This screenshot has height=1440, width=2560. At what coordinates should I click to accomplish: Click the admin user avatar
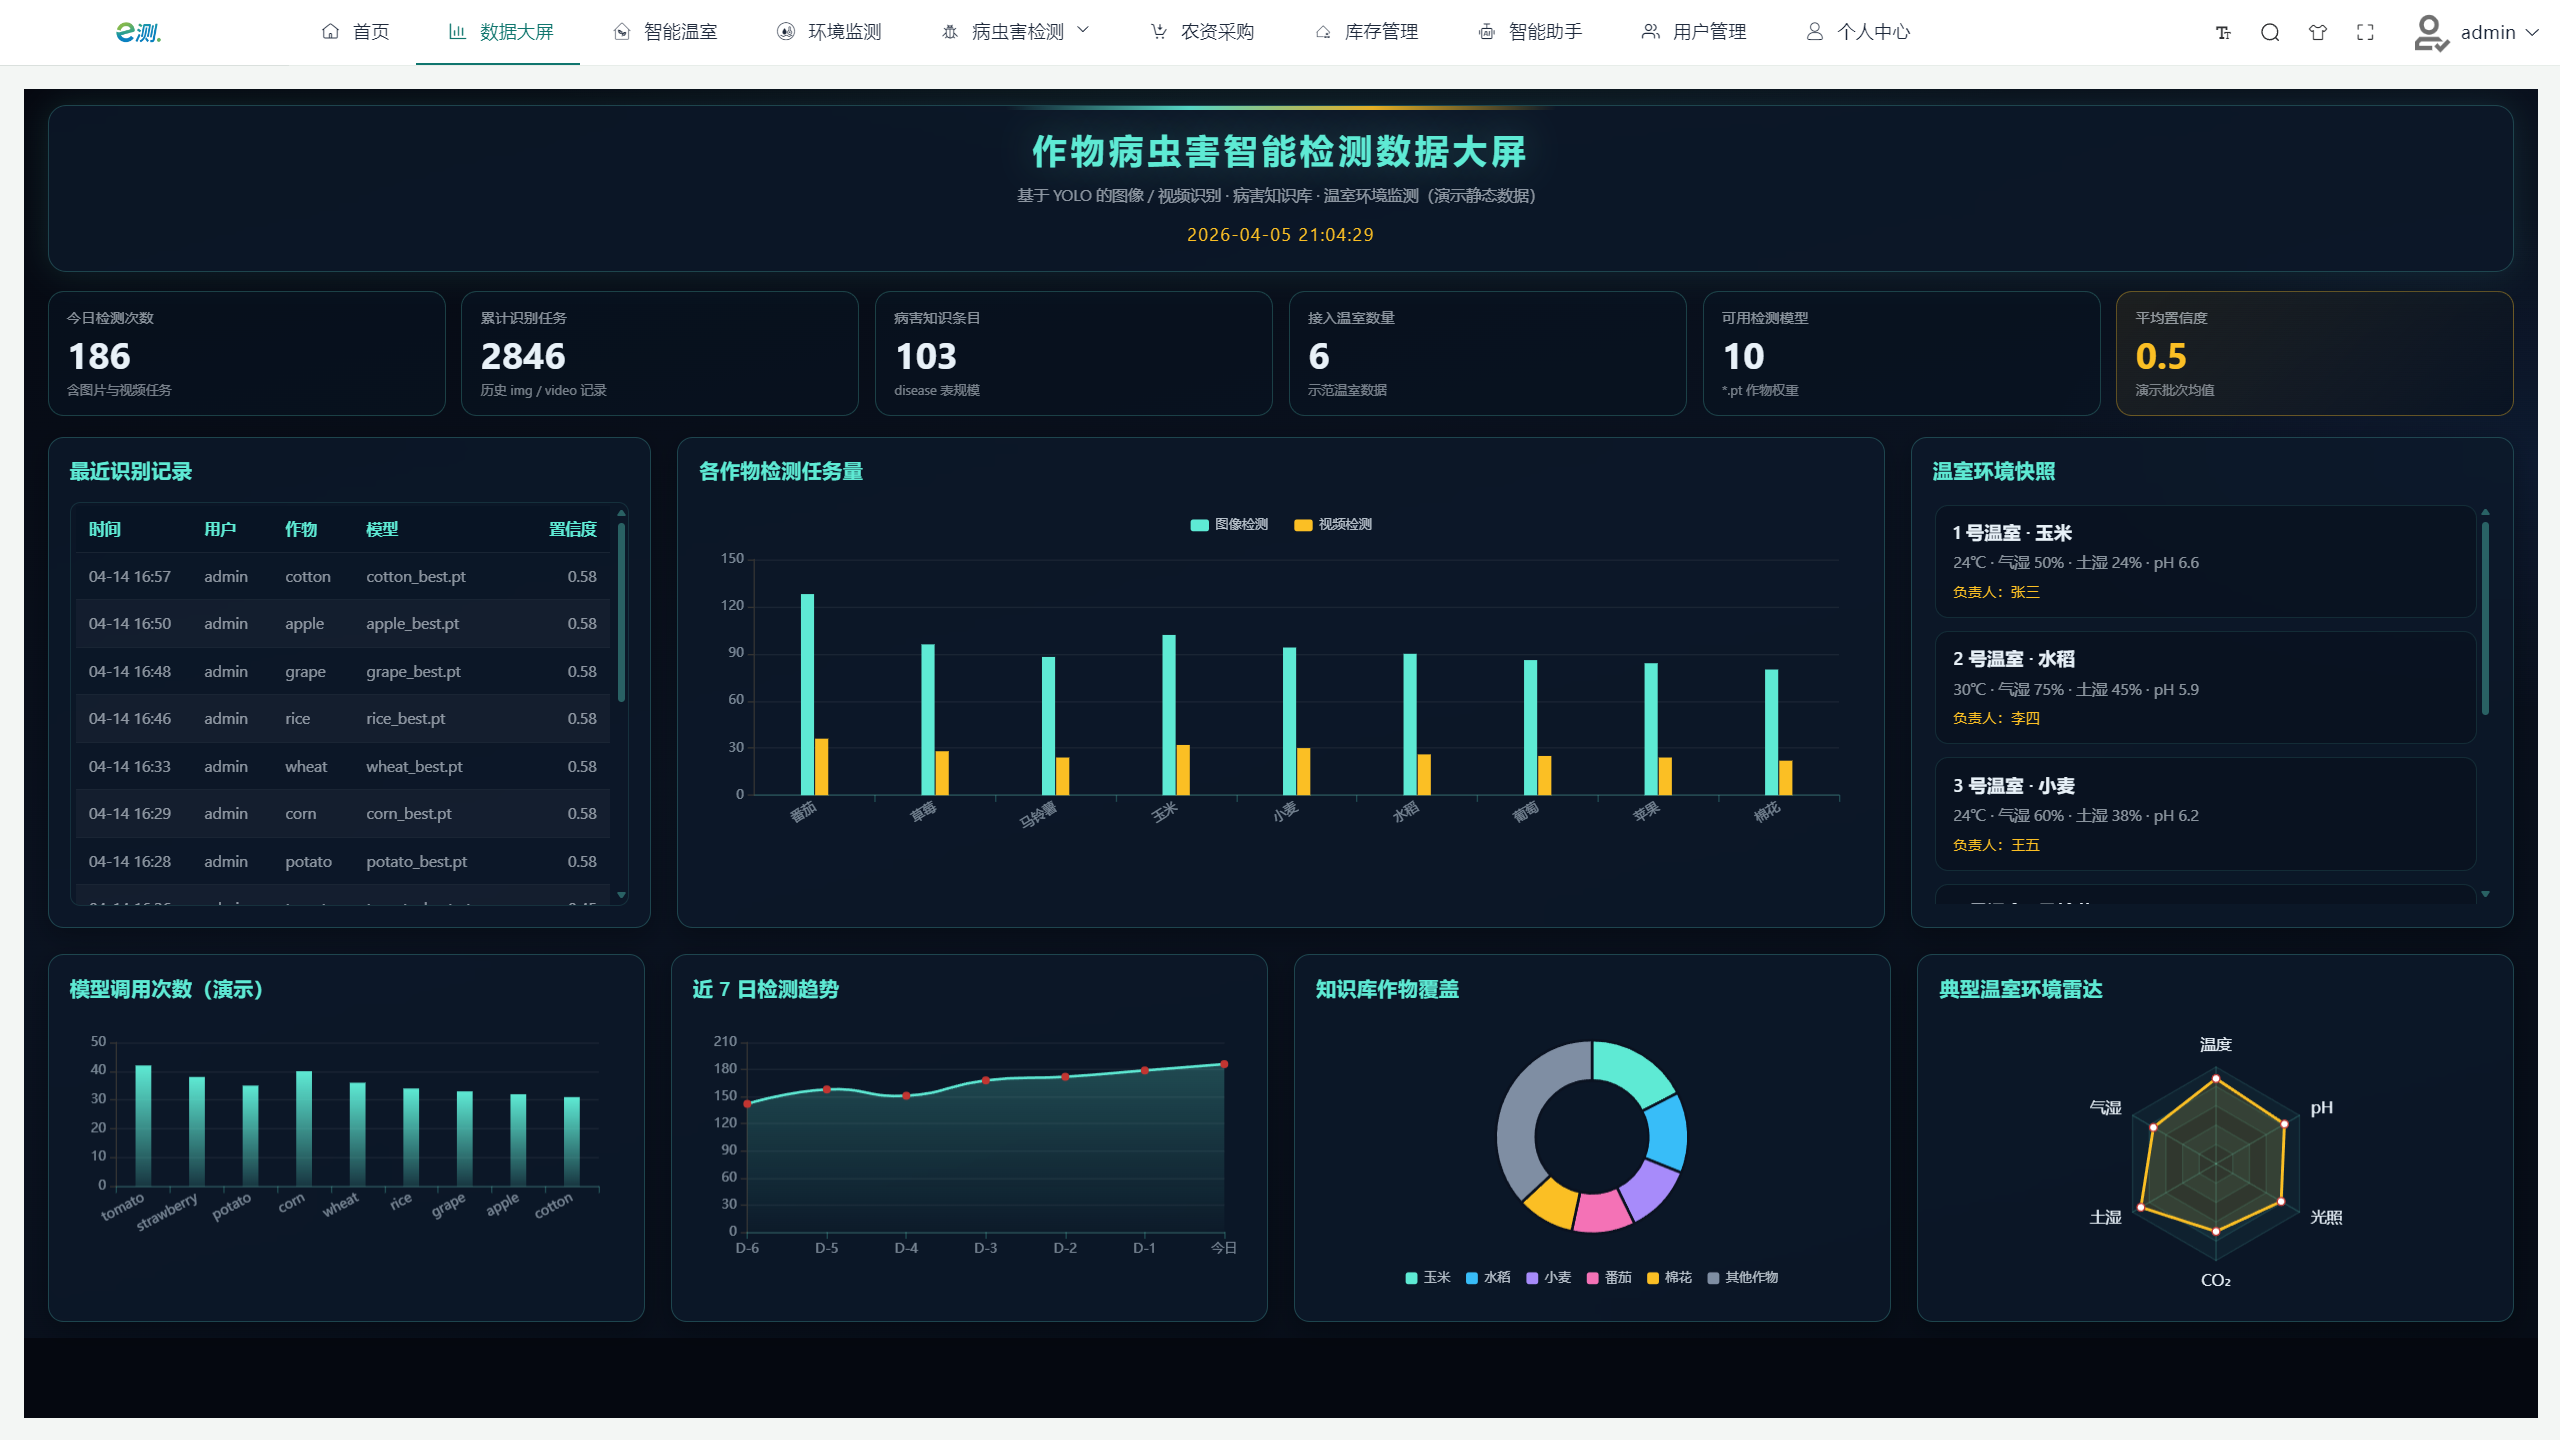2430,32
